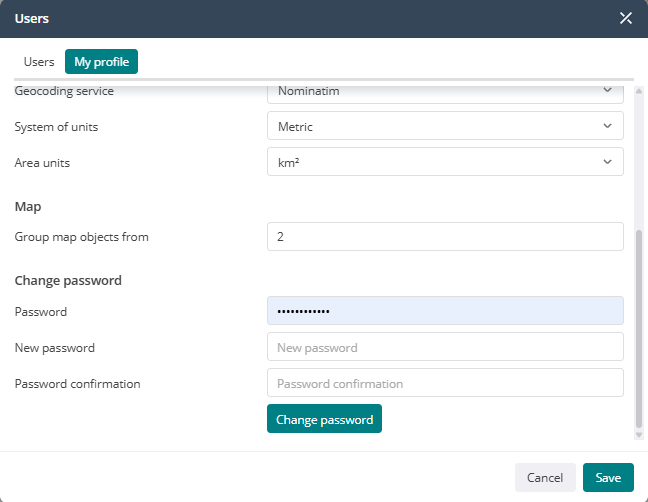Click the Password confirmation input
The width and height of the screenshot is (648, 502).
[445, 383]
